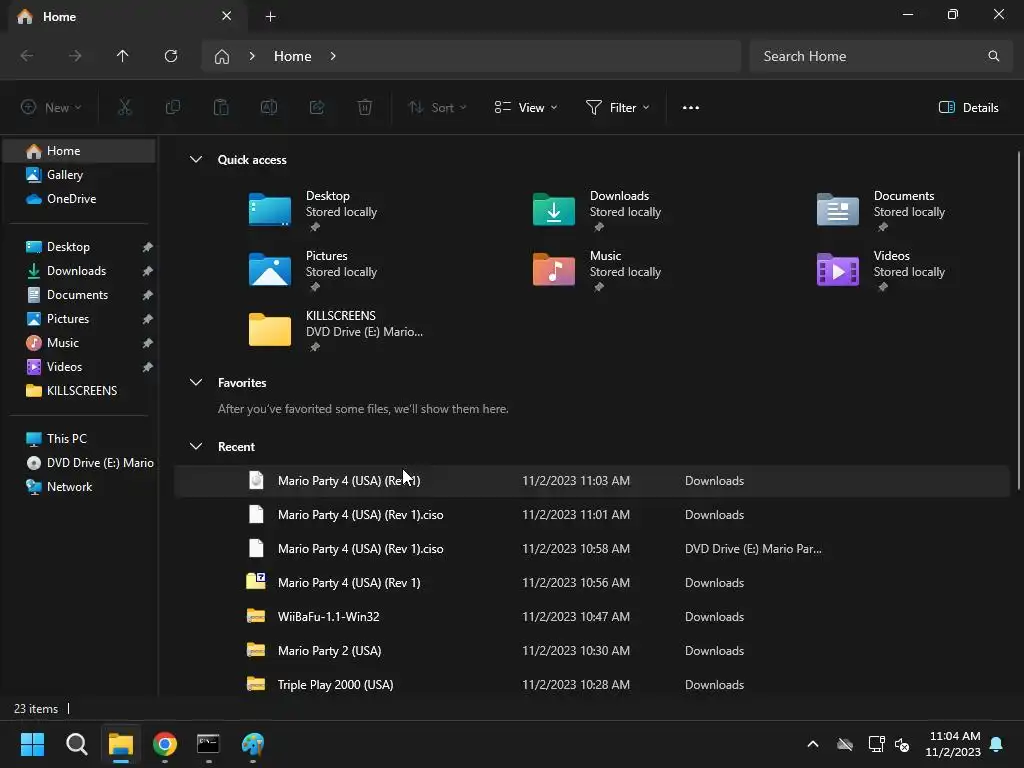Open the Sort dropdown menu
The height and width of the screenshot is (768, 1024).
tap(437, 108)
